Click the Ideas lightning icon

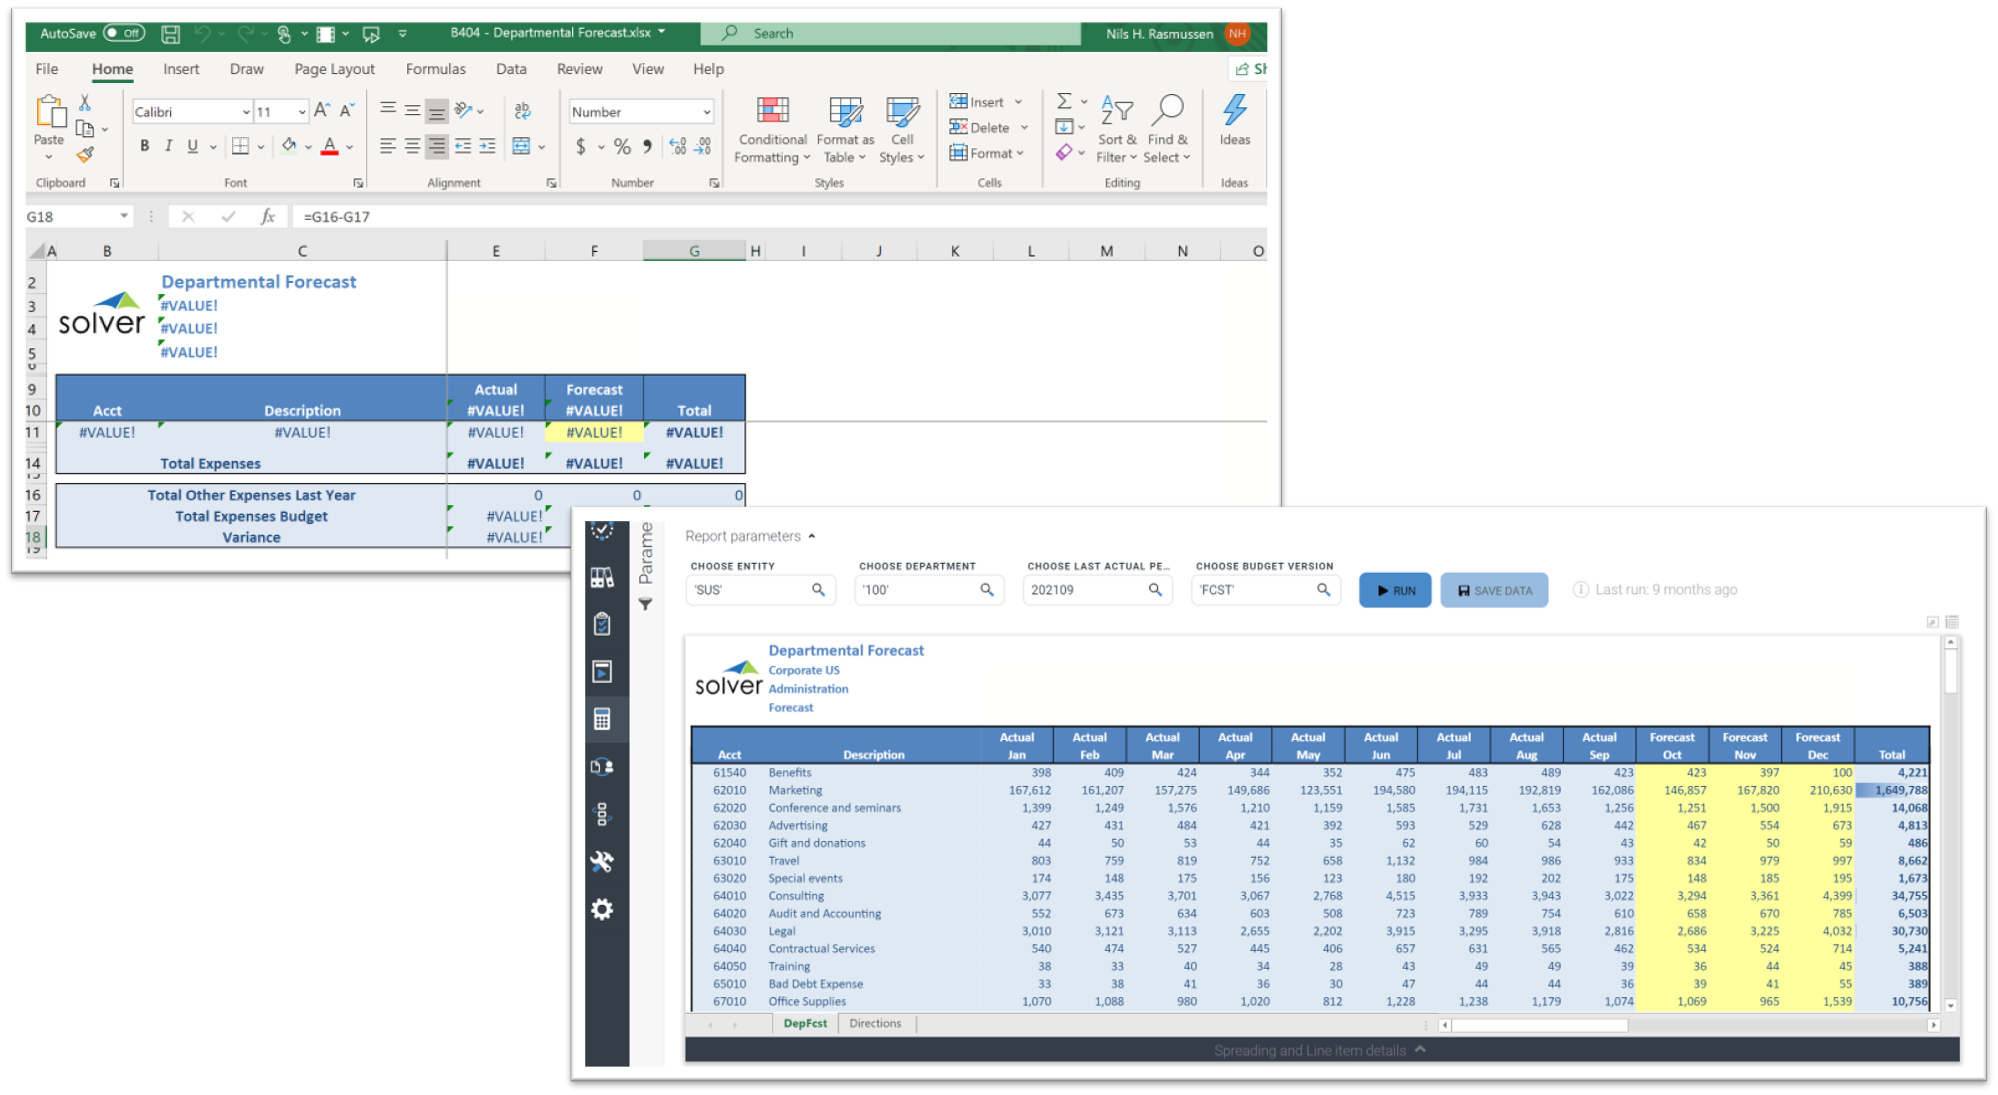(1234, 110)
